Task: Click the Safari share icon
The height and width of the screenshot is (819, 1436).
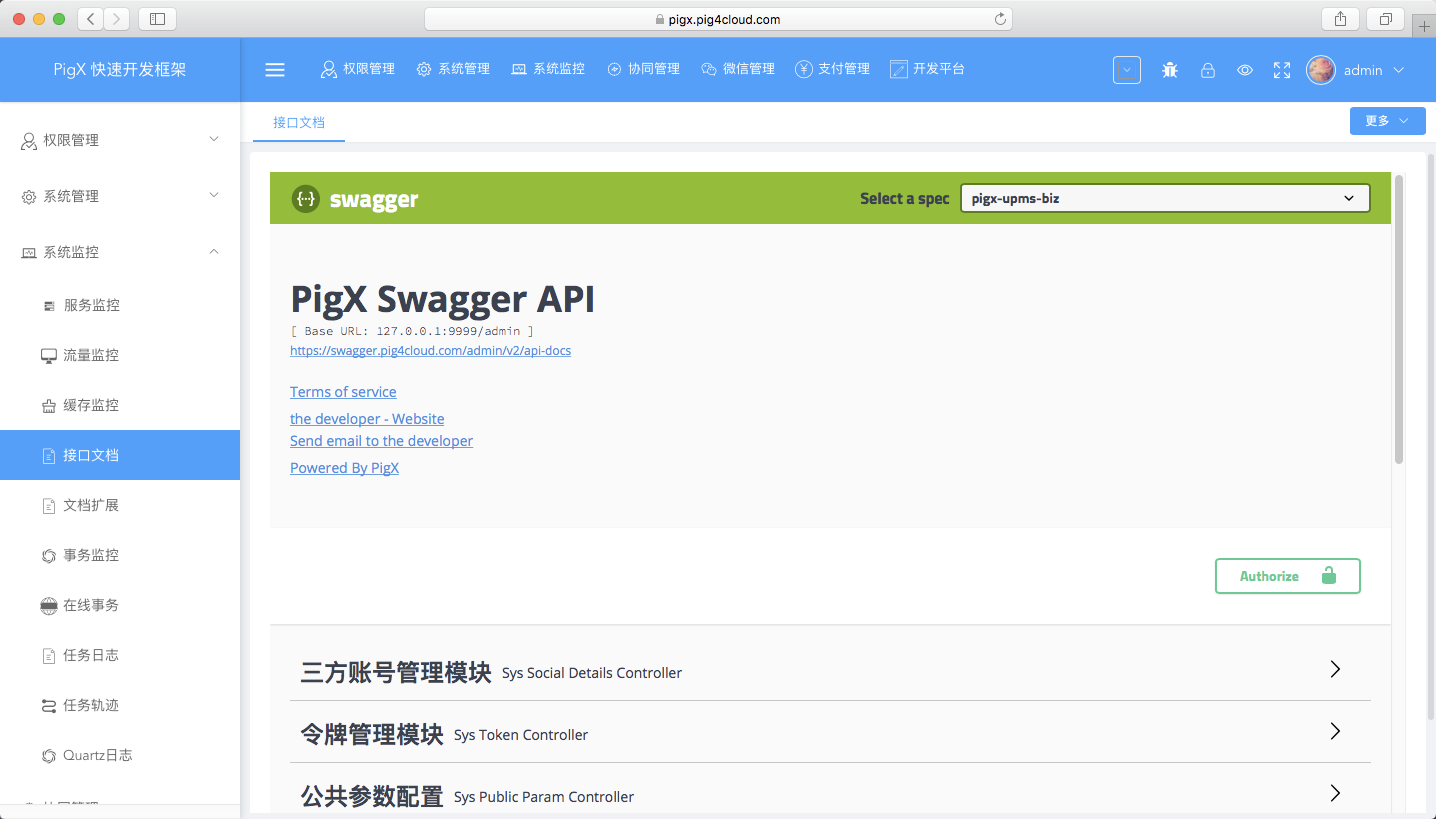Action: click(1340, 18)
